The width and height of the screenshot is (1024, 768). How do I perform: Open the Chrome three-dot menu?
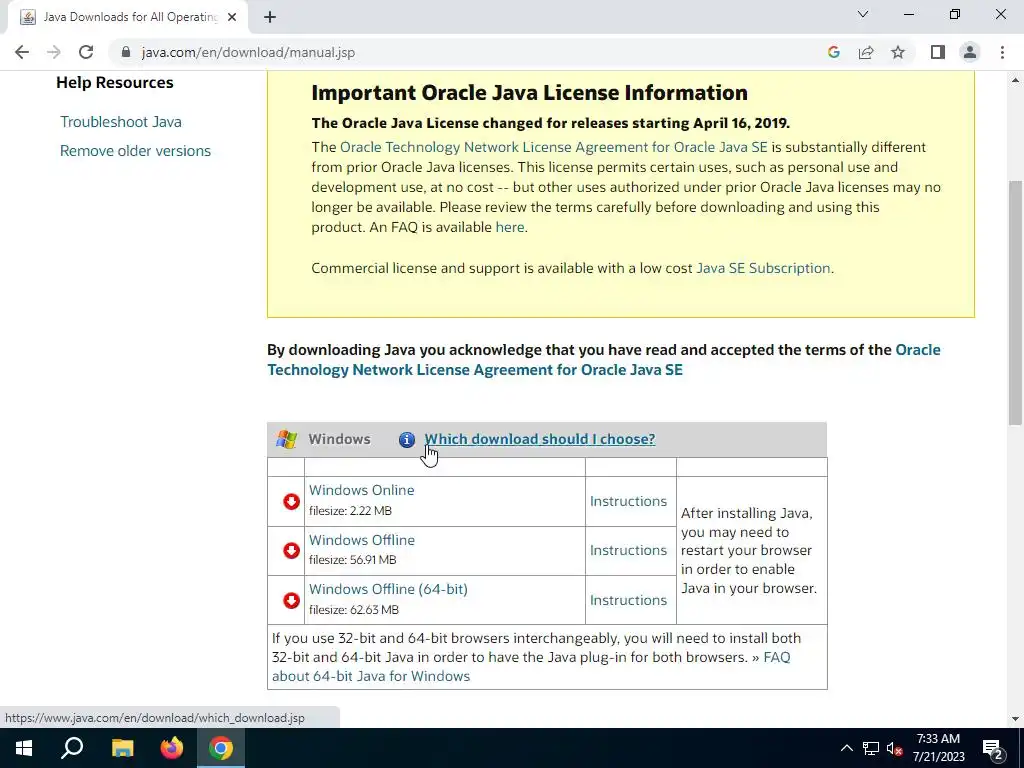[1002, 52]
